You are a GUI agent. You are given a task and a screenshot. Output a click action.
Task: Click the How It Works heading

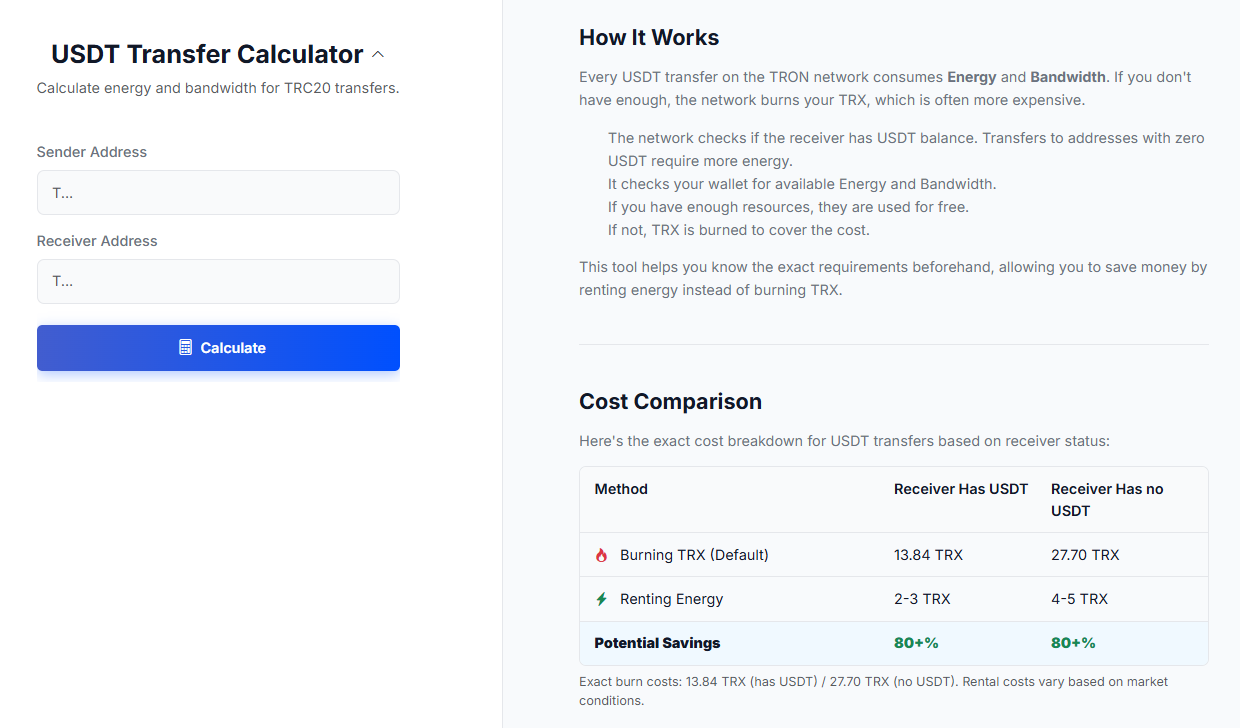[649, 38]
